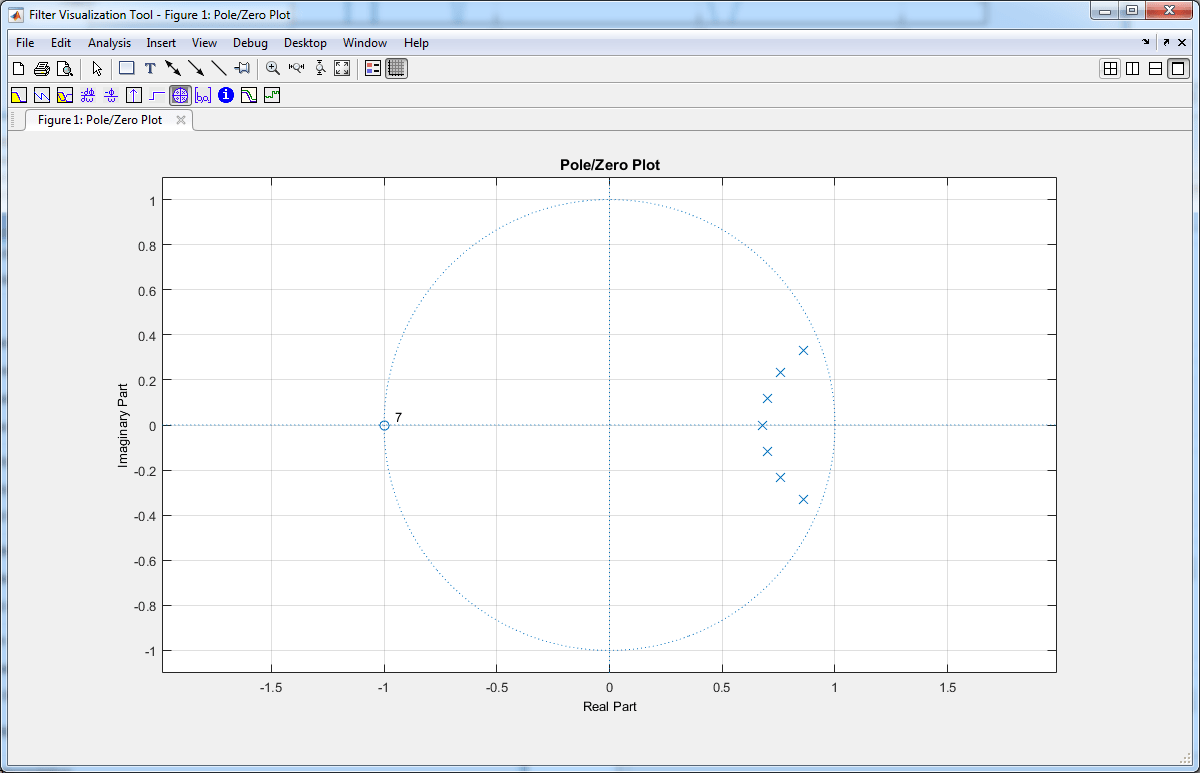The width and height of the screenshot is (1200, 773).
Task: Open the Insert menu
Action: [160, 43]
